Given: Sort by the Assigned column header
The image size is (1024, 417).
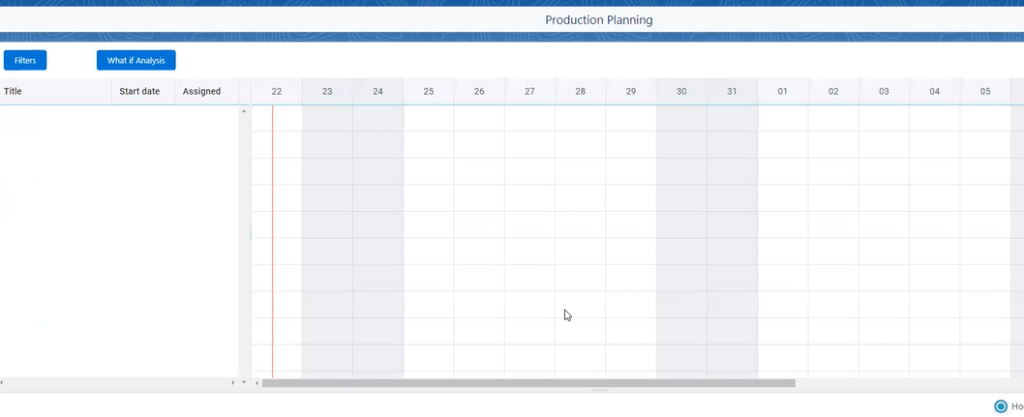Looking at the screenshot, I should coord(206,91).
